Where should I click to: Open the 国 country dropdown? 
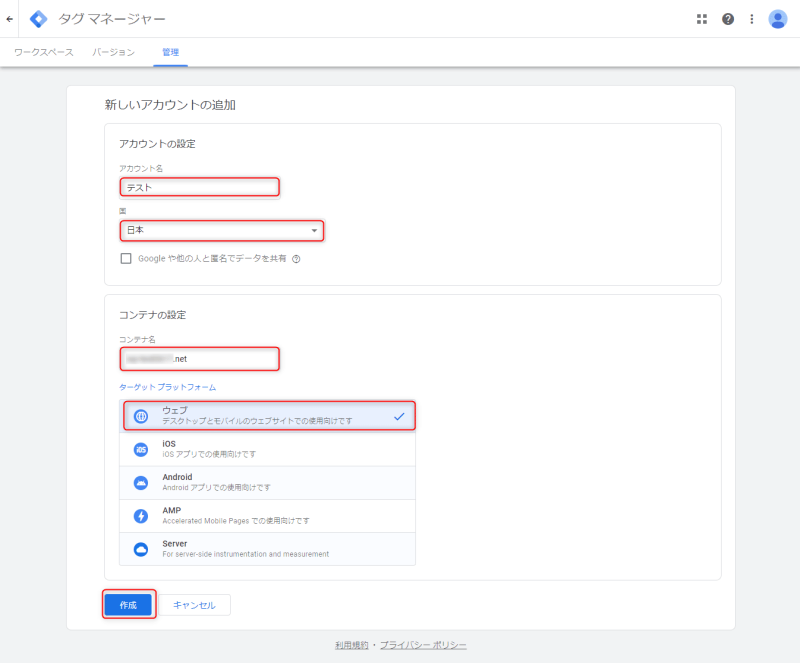point(313,230)
